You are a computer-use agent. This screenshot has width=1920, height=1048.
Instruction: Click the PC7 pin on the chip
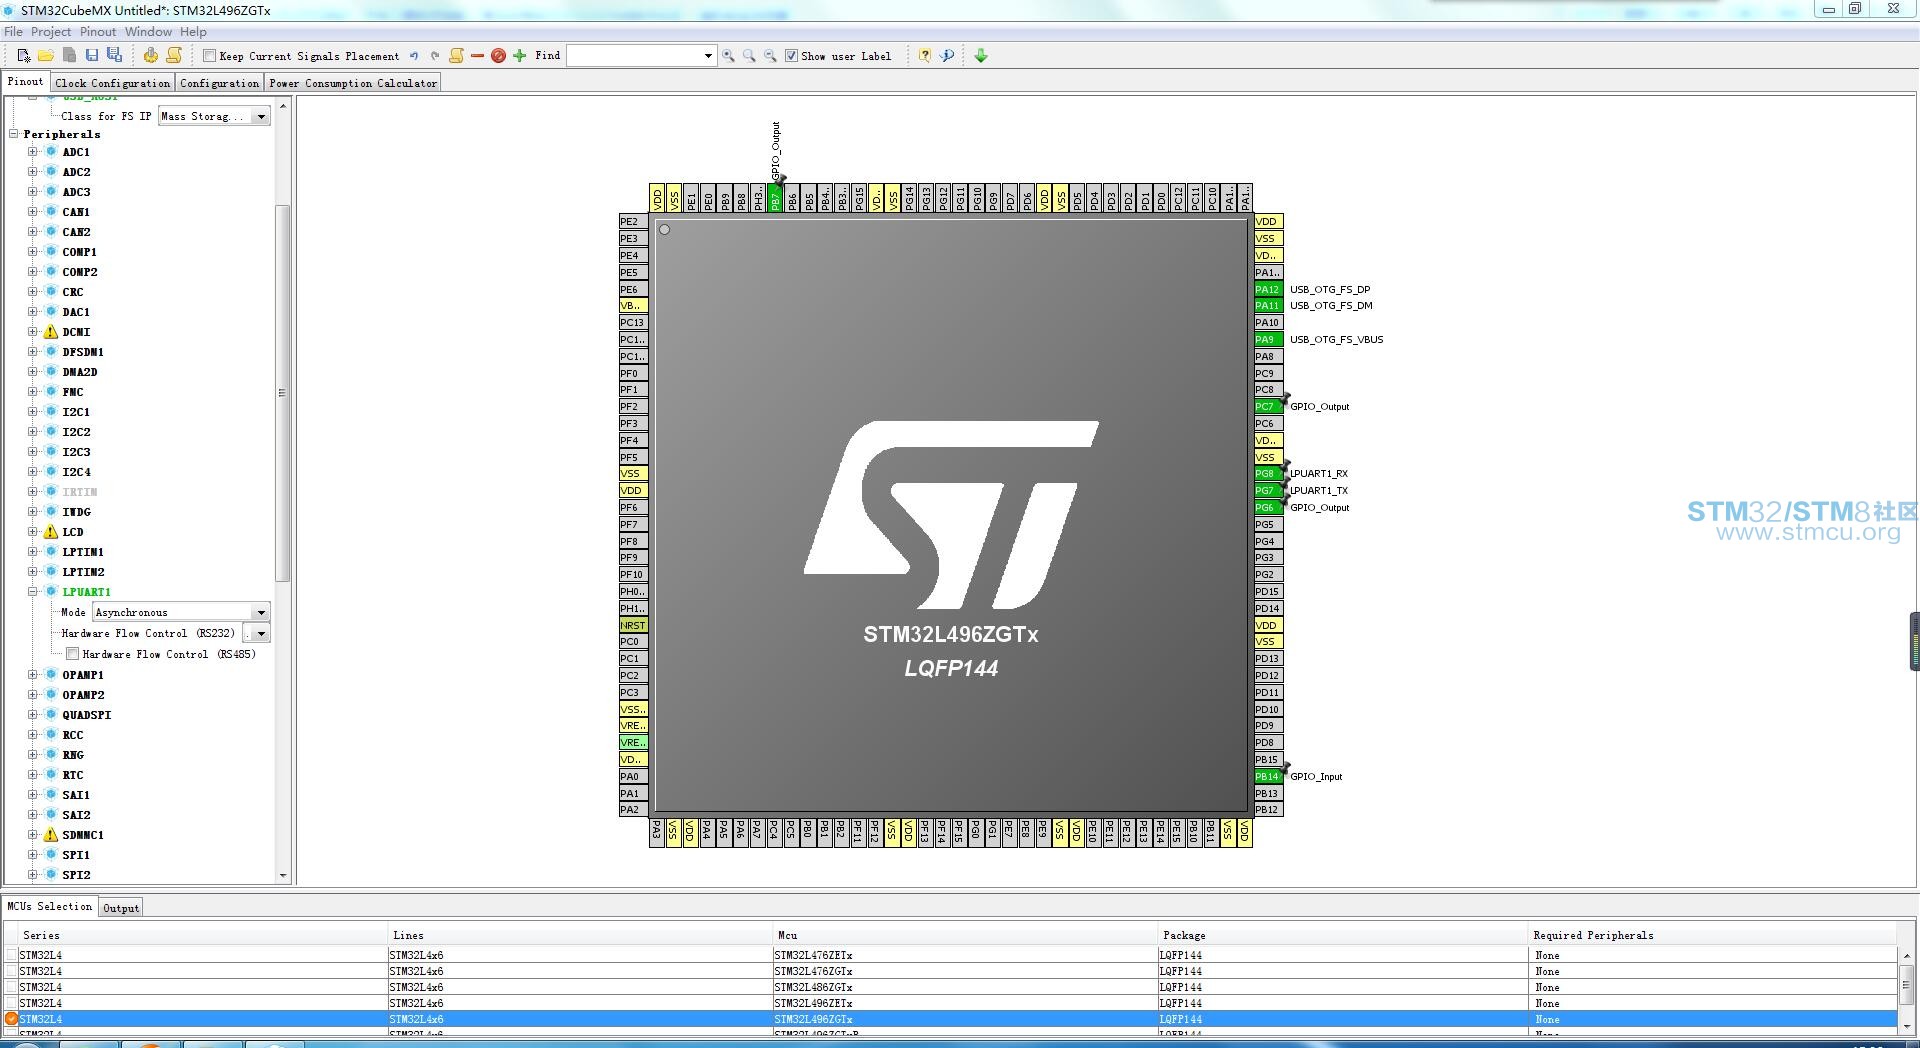[1267, 407]
